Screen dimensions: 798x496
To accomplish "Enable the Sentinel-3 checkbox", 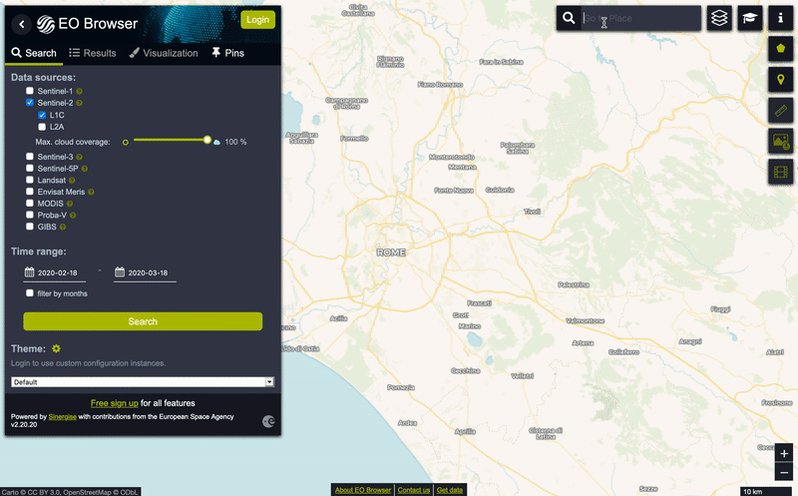I will [30, 156].
